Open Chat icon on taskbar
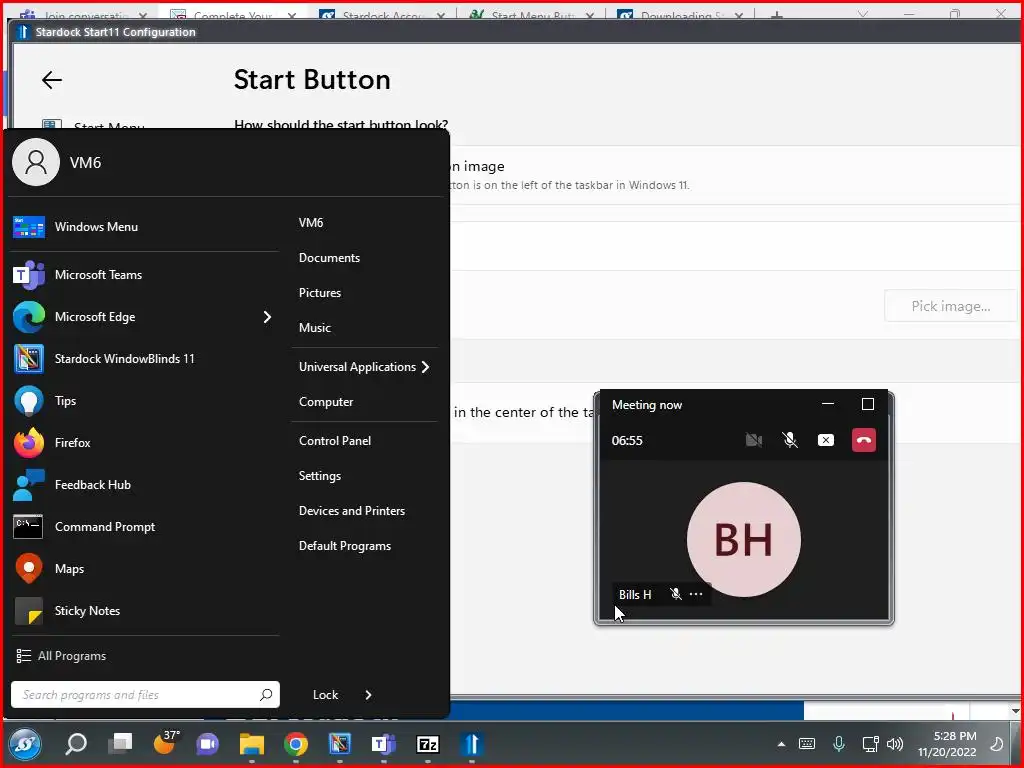Image resolution: width=1024 pixels, height=768 pixels. coord(208,744)
